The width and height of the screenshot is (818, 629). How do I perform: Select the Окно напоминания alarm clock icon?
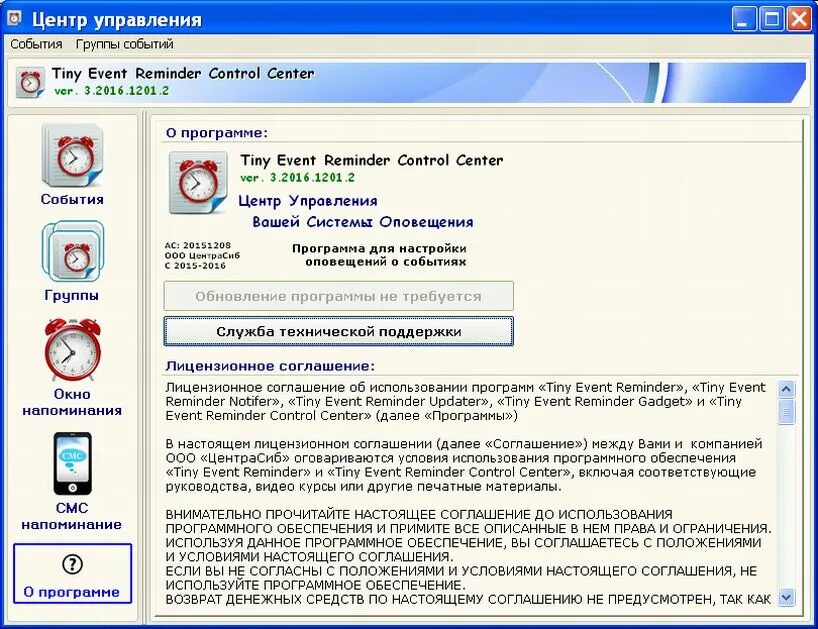click(73, 349)
